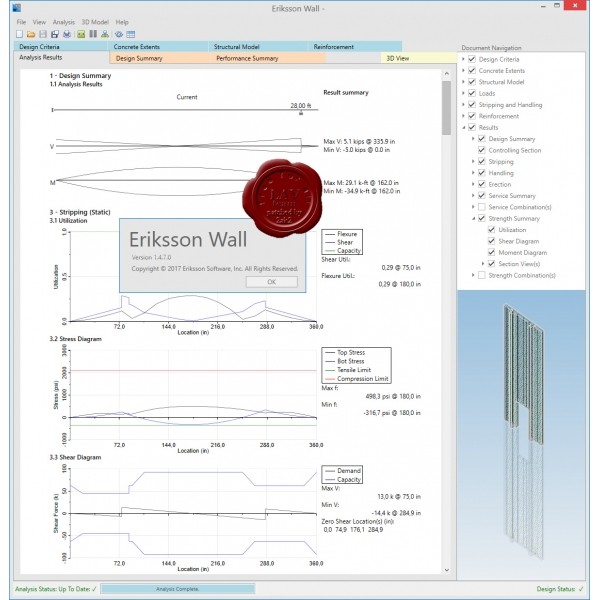Switch to the 3D View tab

click(x=419, y=58)
